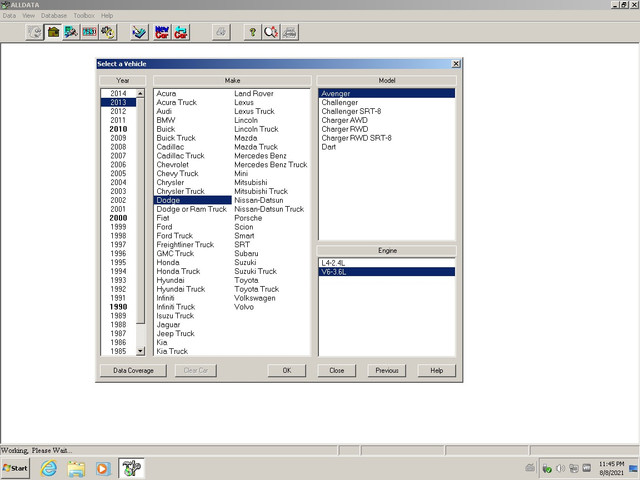640x480 pixels.
Task: Click the Year list scrollbar thumb
Action: pos(140,211)
